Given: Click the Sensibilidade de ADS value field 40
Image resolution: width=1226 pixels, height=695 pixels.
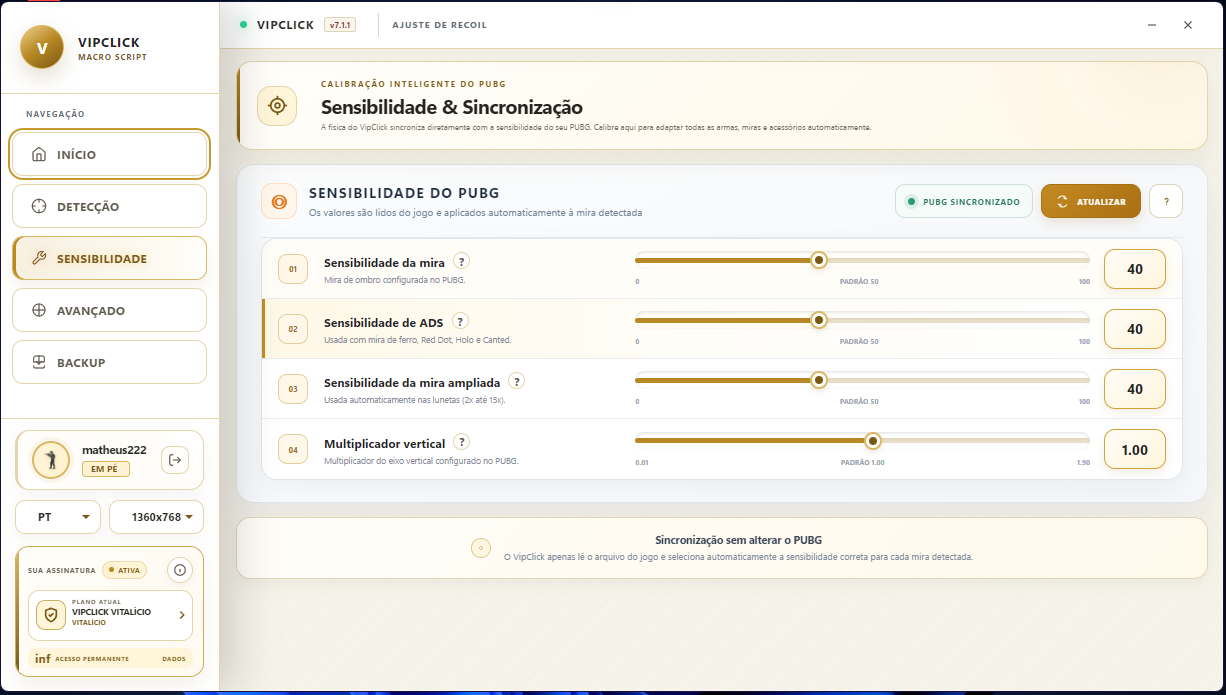Looking at the screenshot, I should (1135, 329).
